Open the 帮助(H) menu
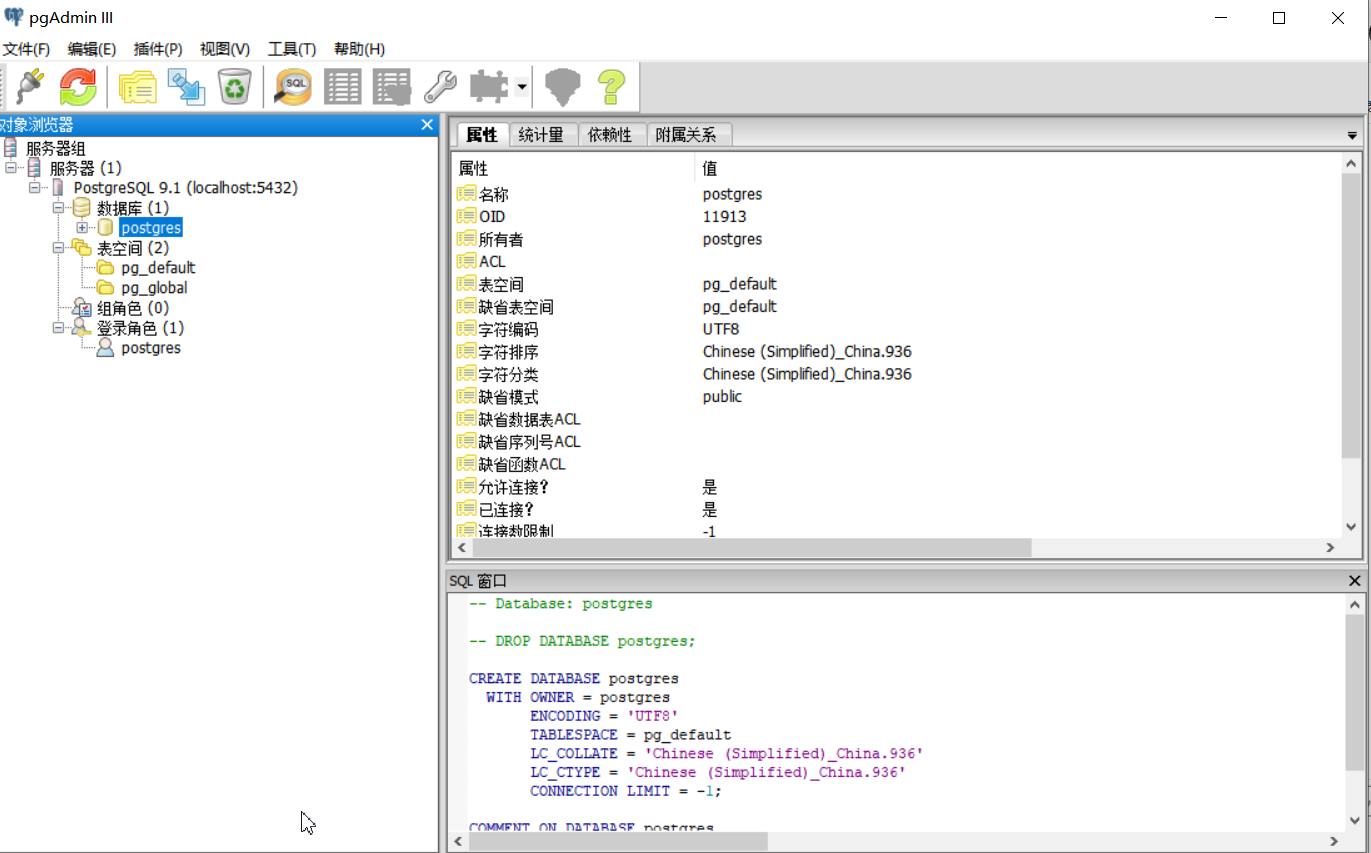The width and height of the screenshot is (1371, 853). pyautogui.click(x=359, y=49)
